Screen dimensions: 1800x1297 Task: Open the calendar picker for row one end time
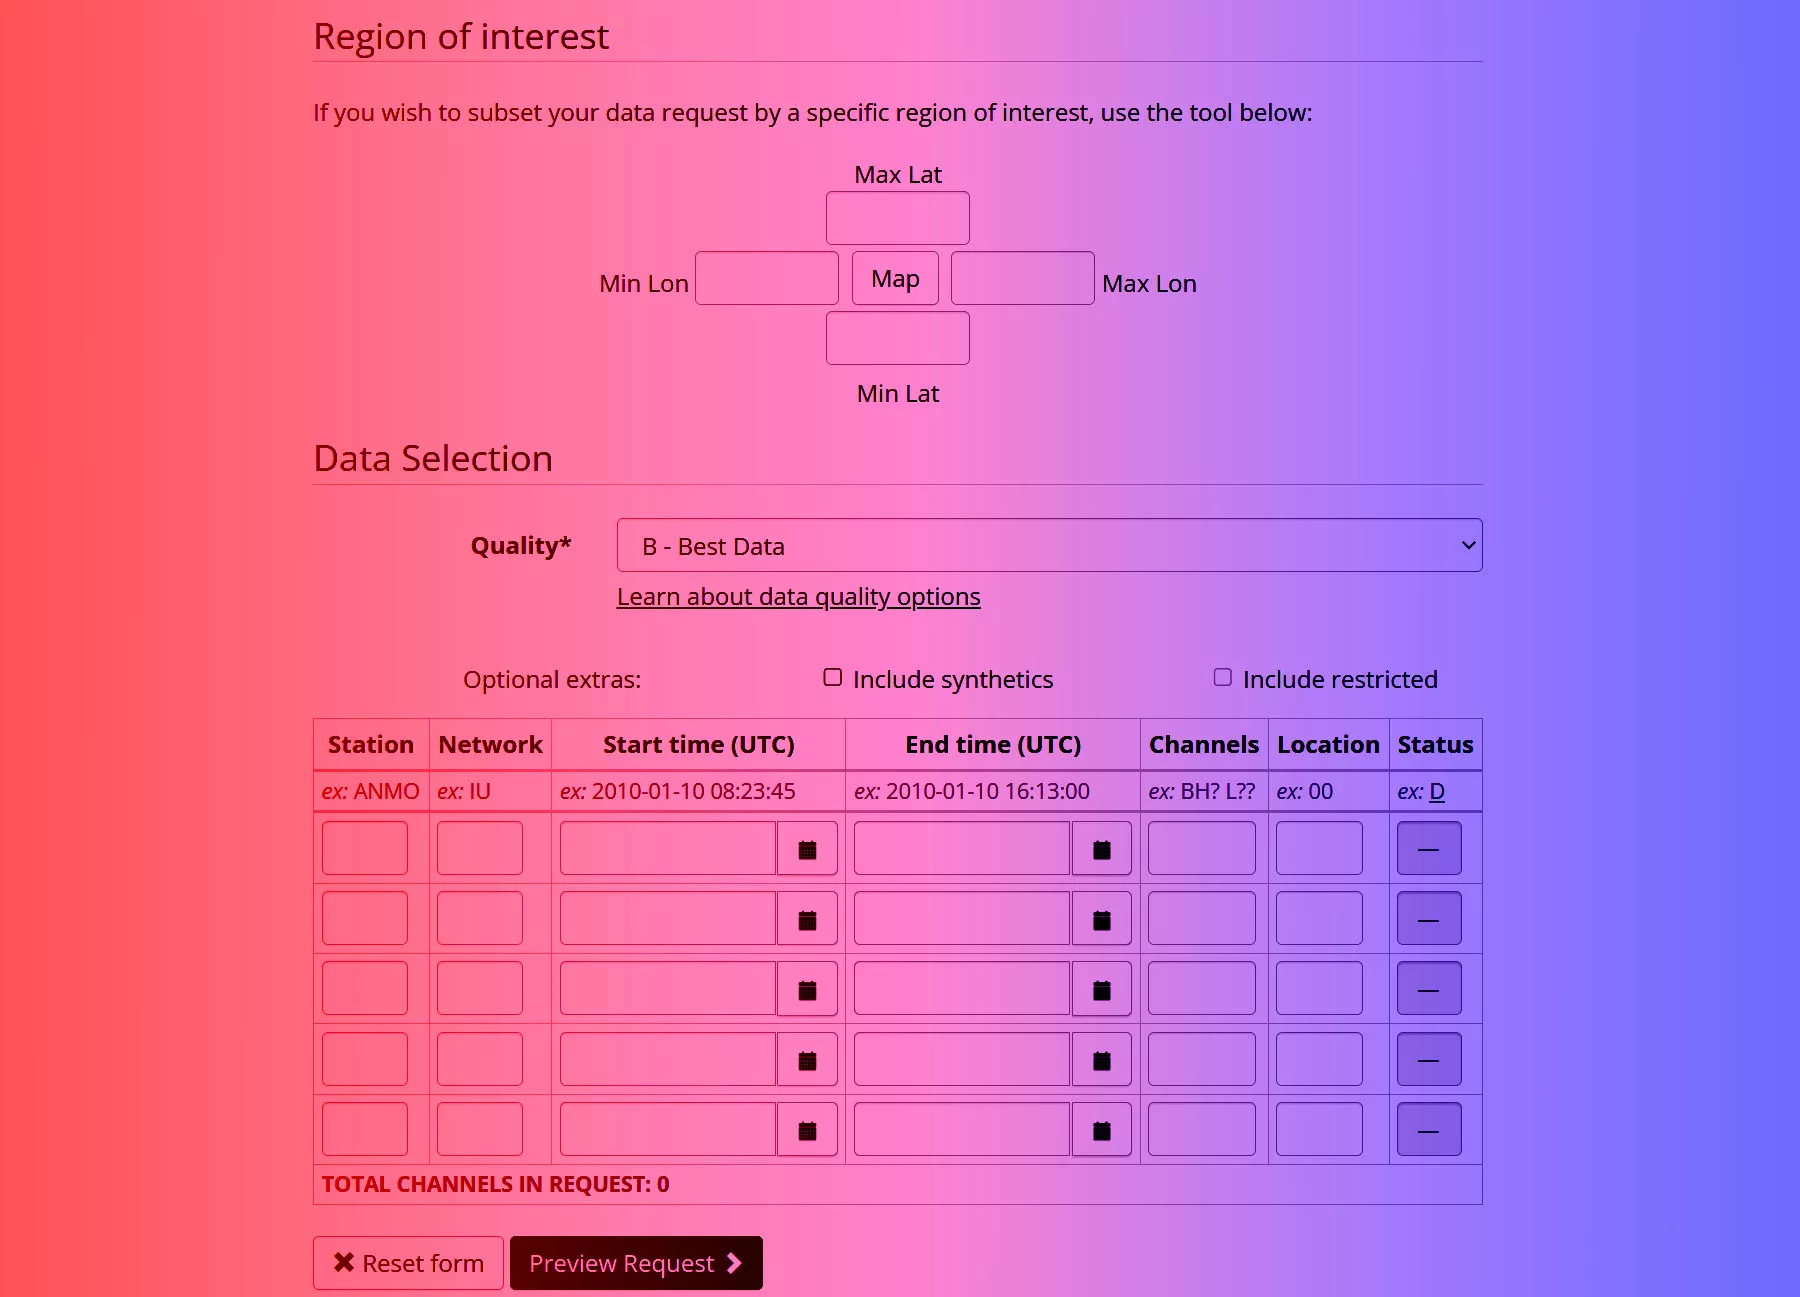pos(1101,848)
